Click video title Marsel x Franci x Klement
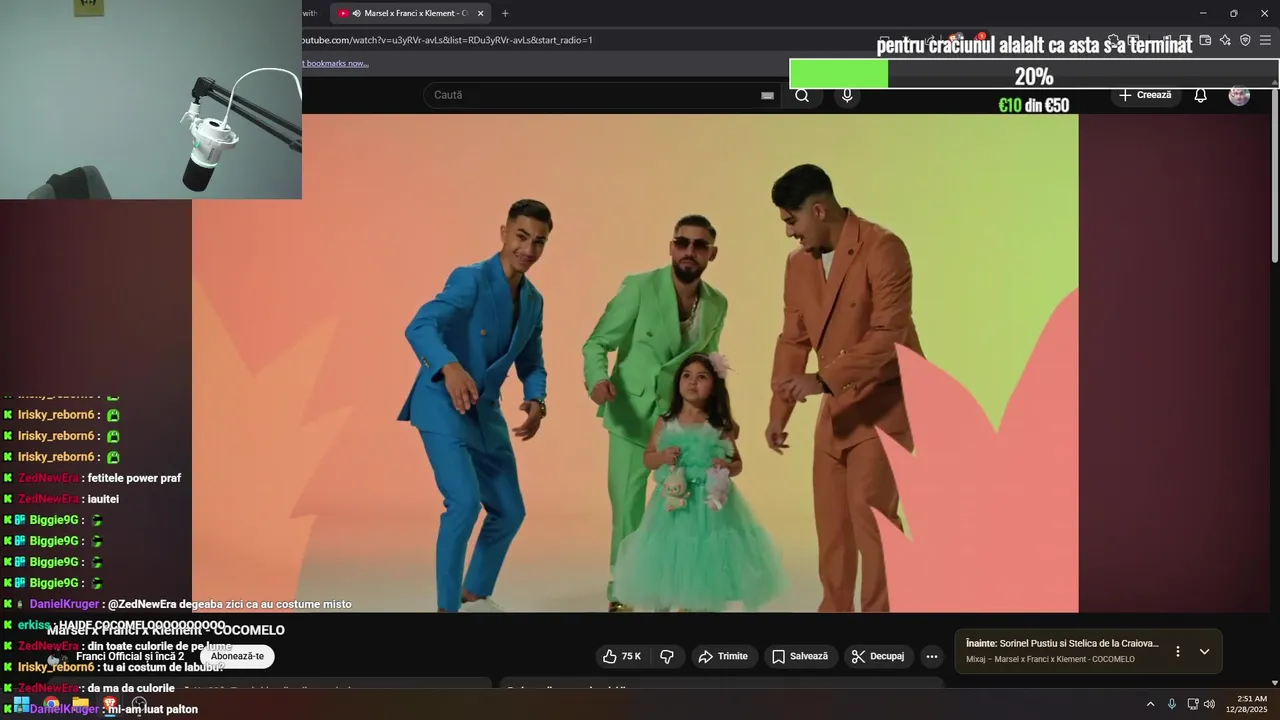 166,630
